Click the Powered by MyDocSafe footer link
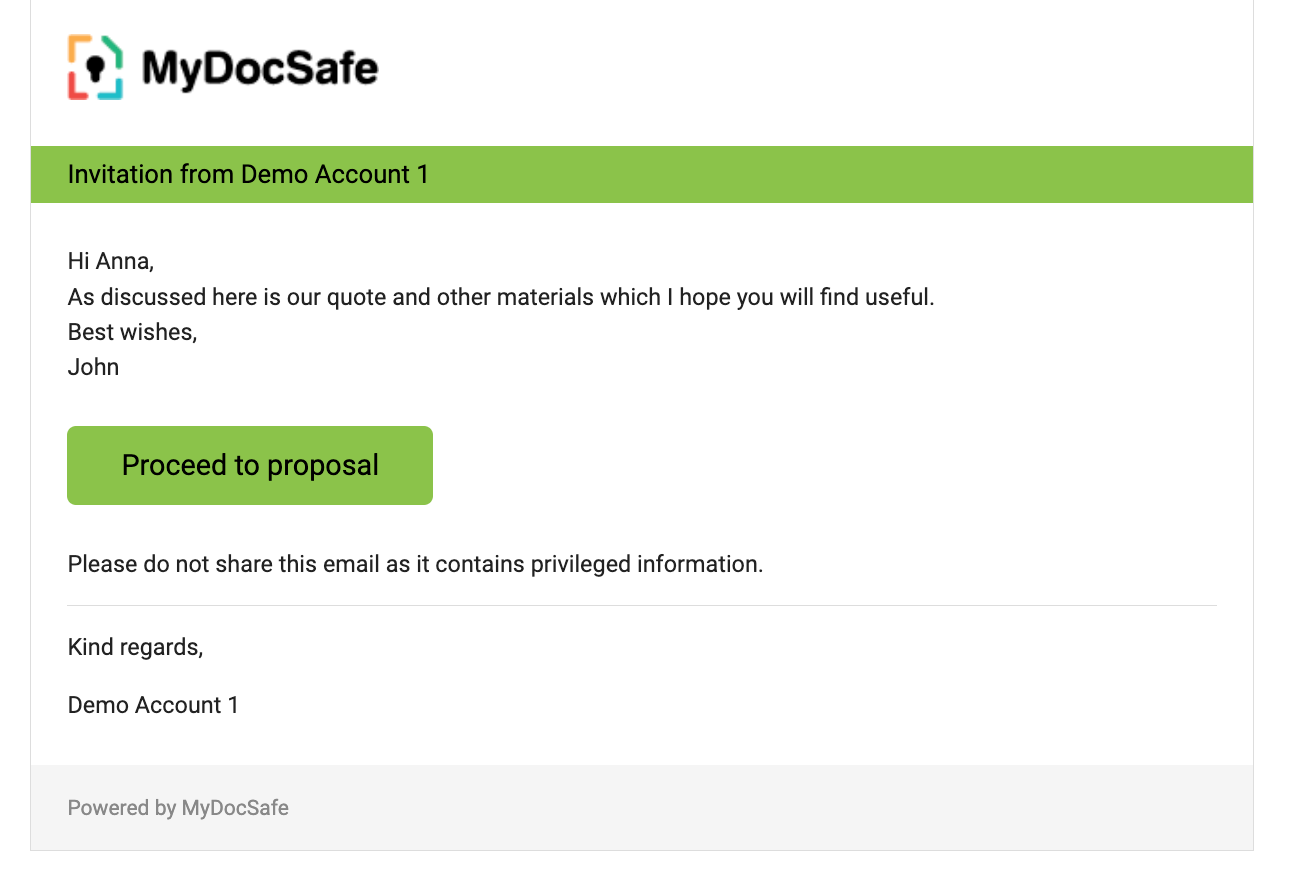1296x882 pixels. 178,808
